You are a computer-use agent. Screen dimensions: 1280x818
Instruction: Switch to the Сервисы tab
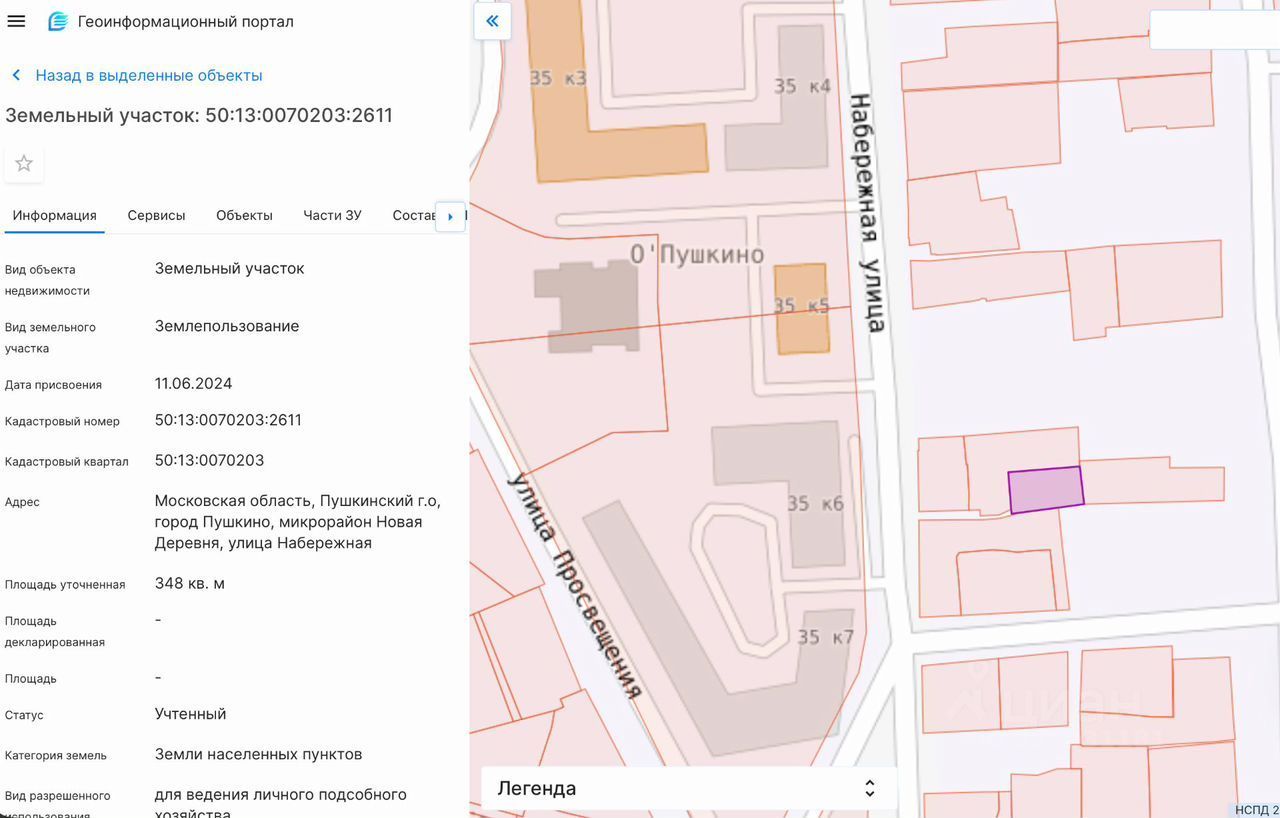156,215
